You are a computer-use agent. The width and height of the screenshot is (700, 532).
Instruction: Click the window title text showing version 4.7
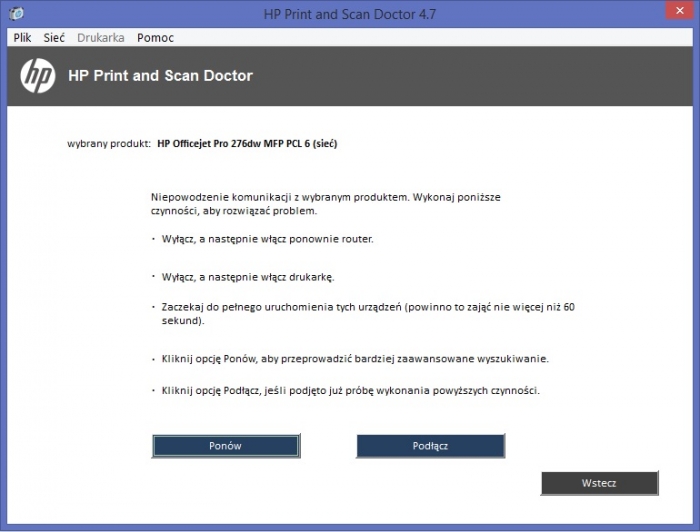tap(350, 14)
